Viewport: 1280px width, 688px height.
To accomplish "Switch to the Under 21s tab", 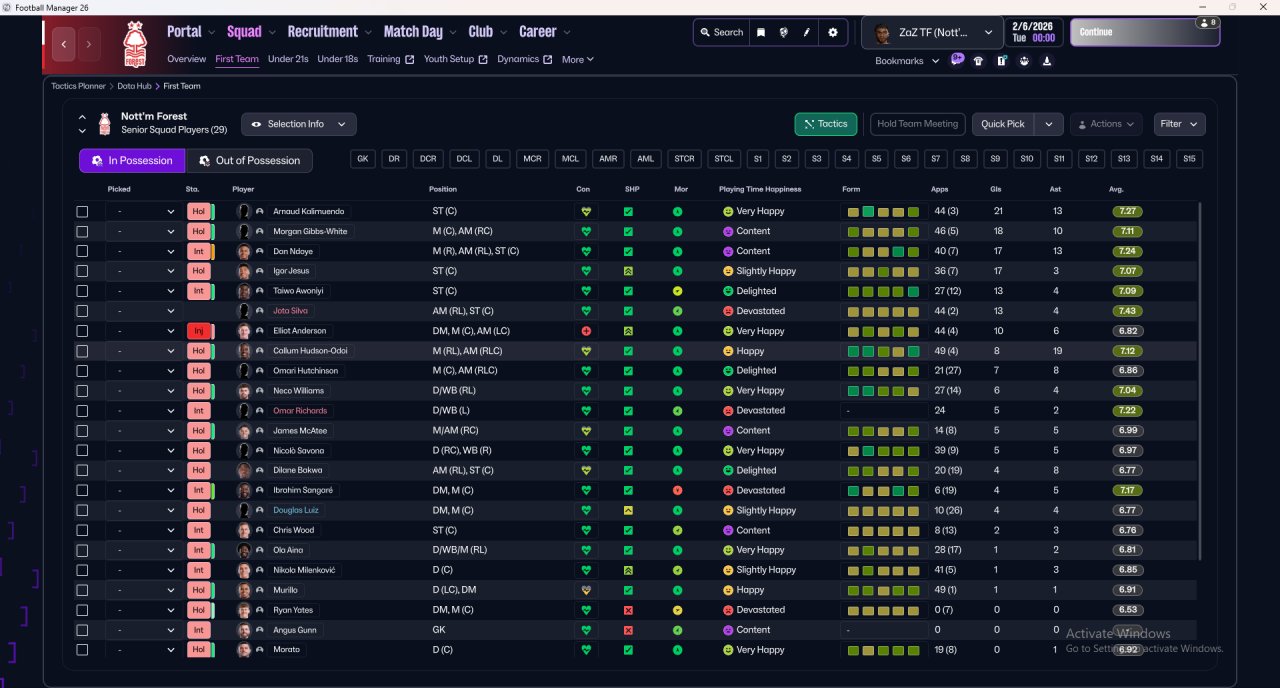I will click(288, 59).
